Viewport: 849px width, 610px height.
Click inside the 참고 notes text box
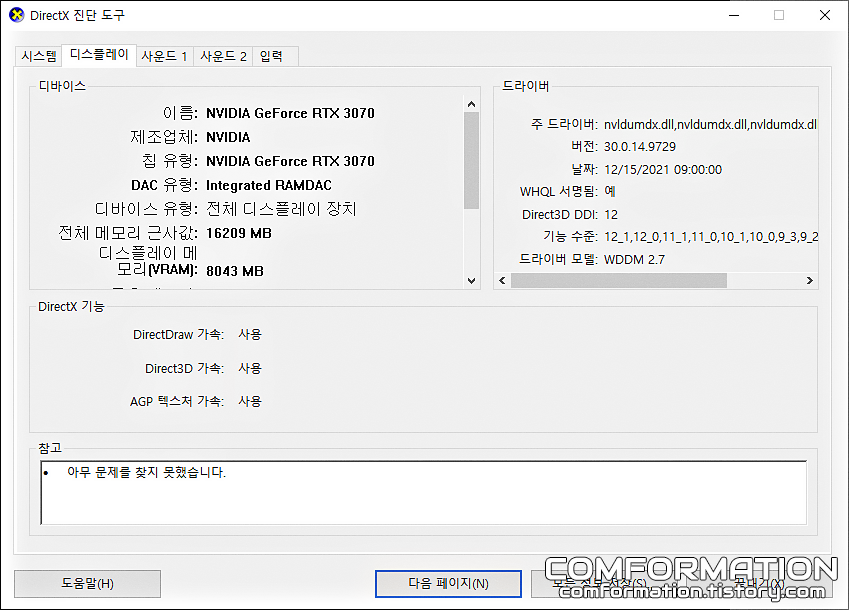(423, 493)
